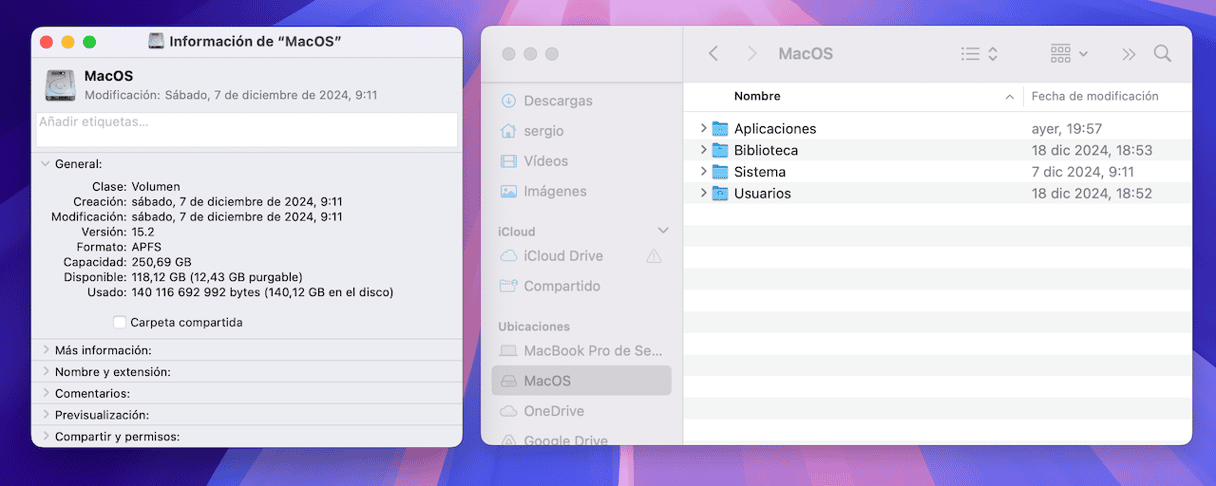The height and width of the screenshot is (486, 1216).
Task: Click iCloud Drive warning triangle icon
Action: coord(654,256)
